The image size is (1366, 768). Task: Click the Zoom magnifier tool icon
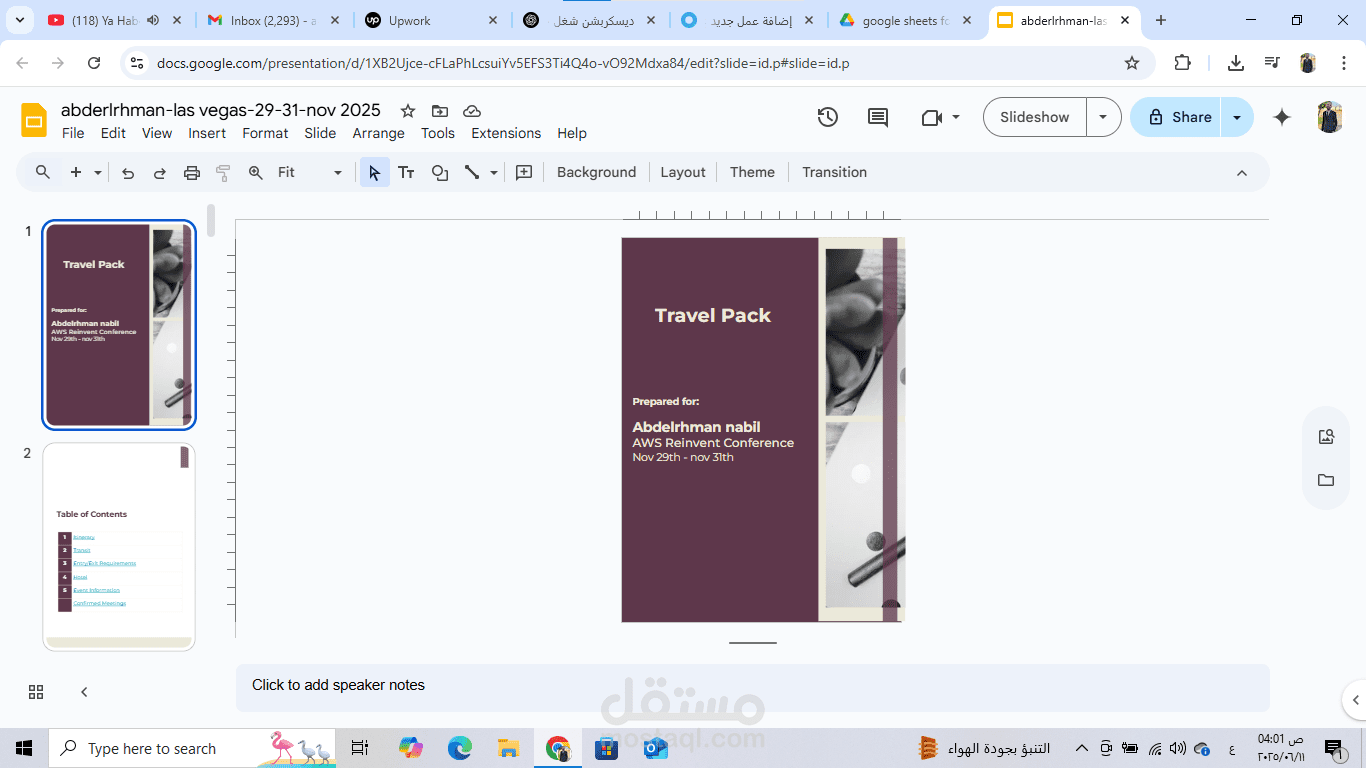point(256,172)
